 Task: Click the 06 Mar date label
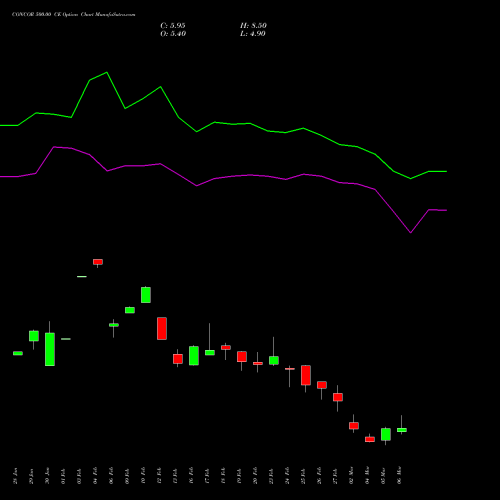click(x=399, y=476)
